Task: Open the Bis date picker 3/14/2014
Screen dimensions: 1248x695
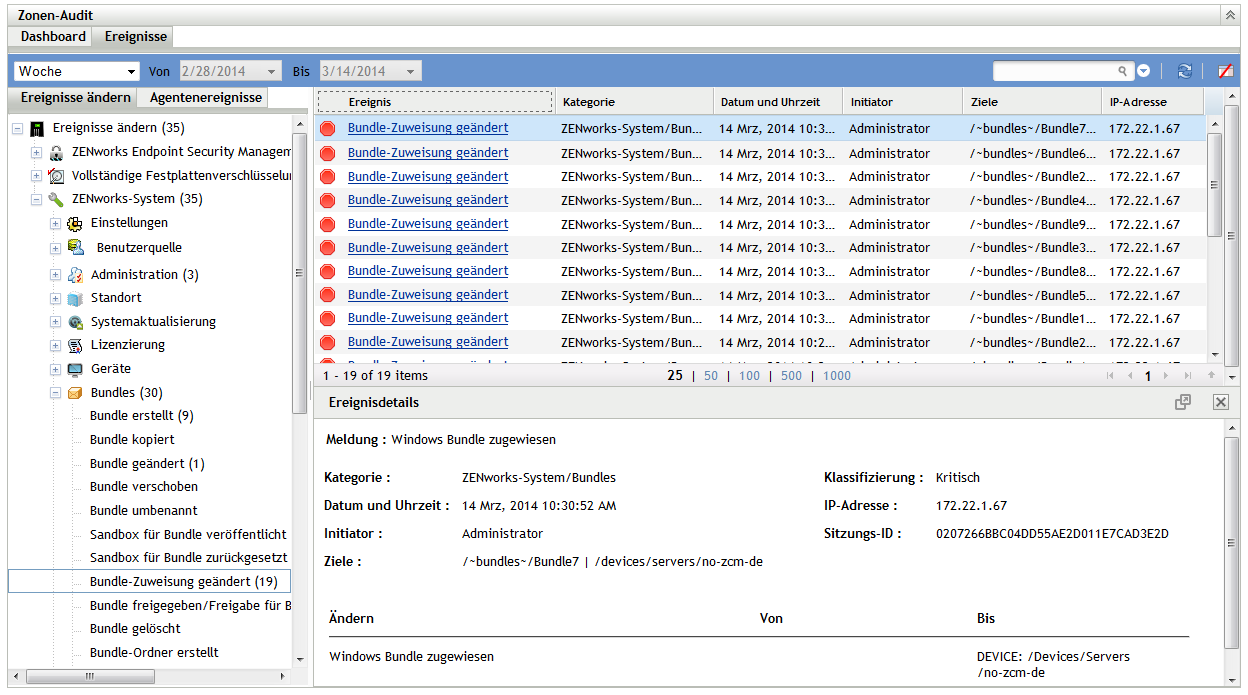Action: 370,71
